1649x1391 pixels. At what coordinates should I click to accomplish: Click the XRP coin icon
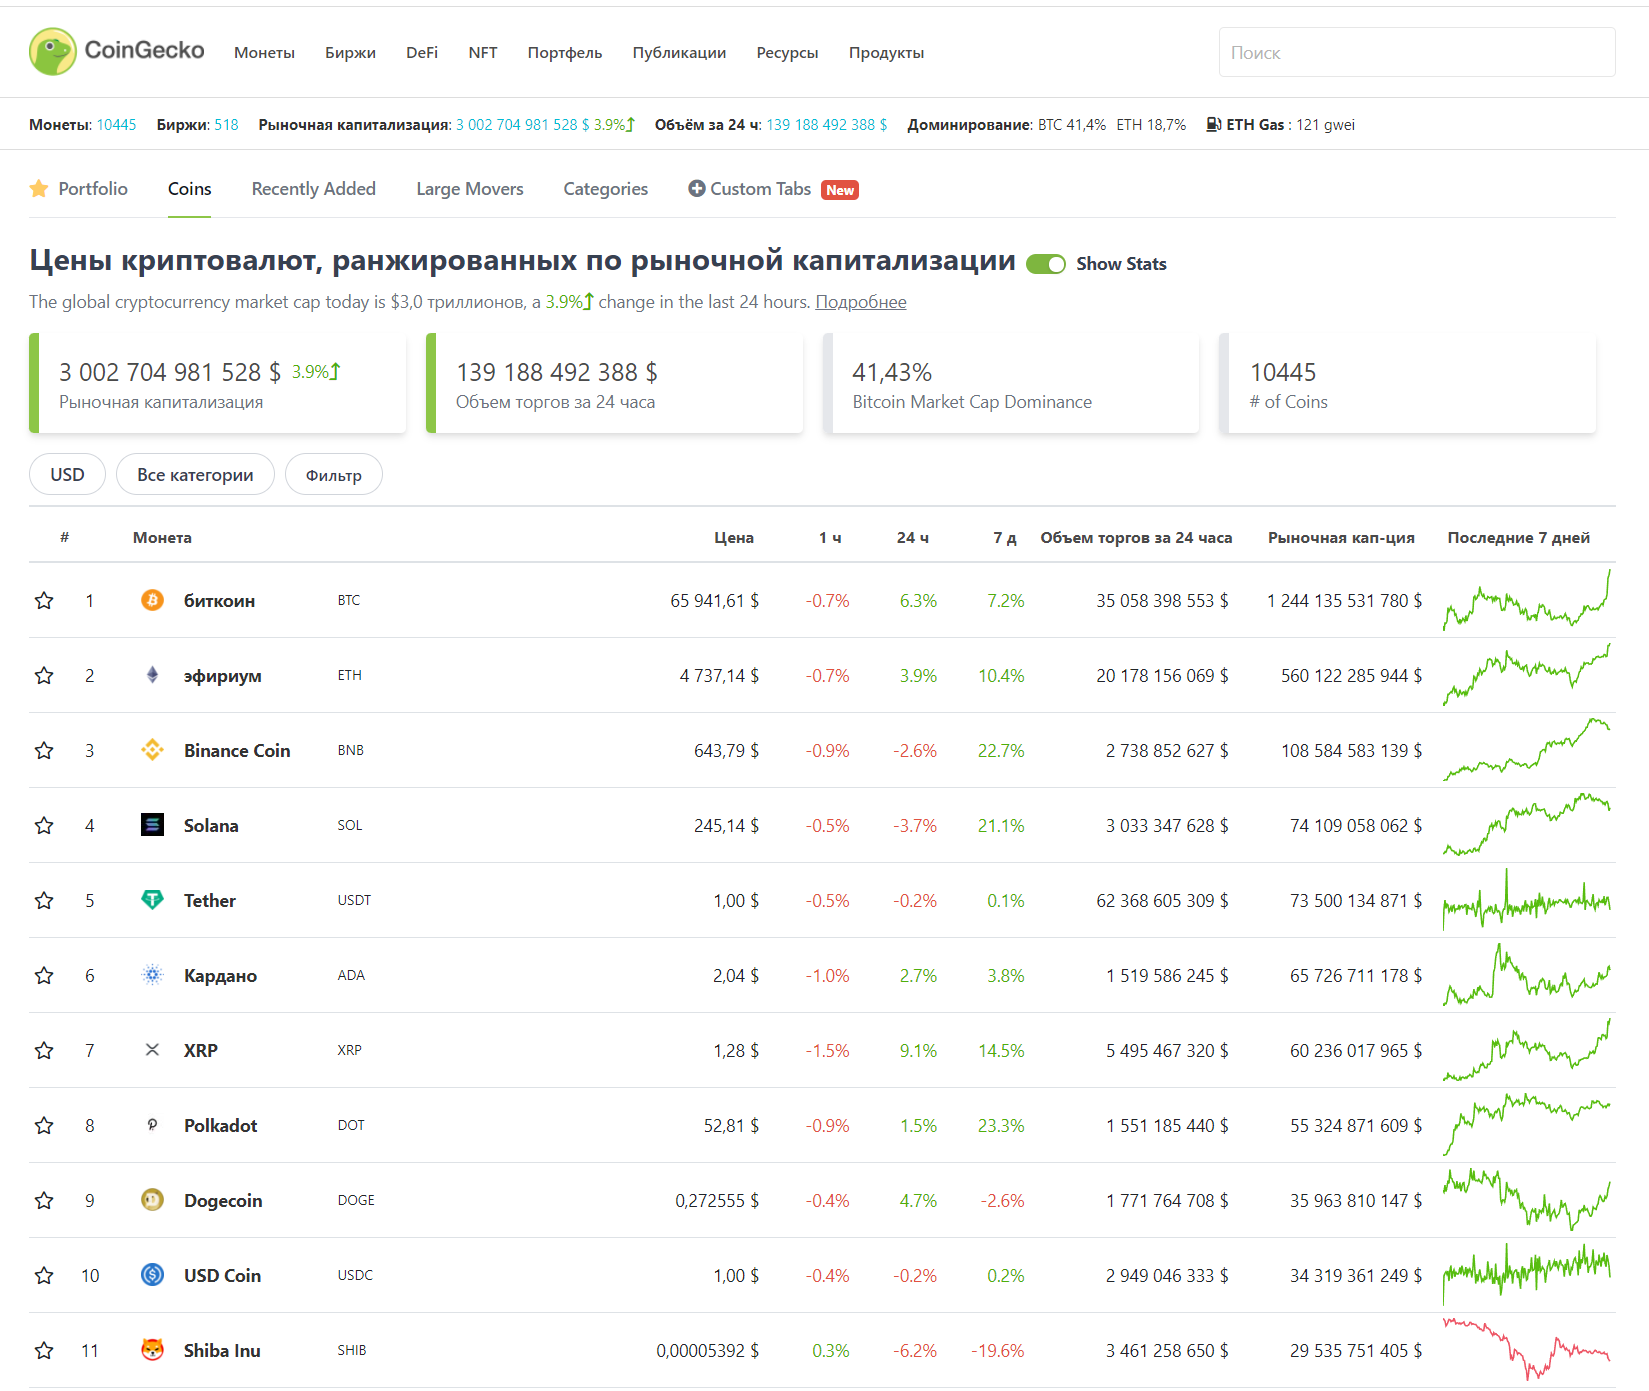click(152, 1050)
